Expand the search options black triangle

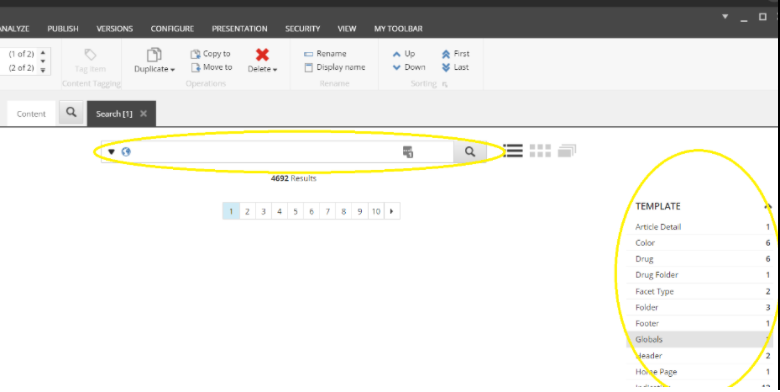(x=111, y=152)
